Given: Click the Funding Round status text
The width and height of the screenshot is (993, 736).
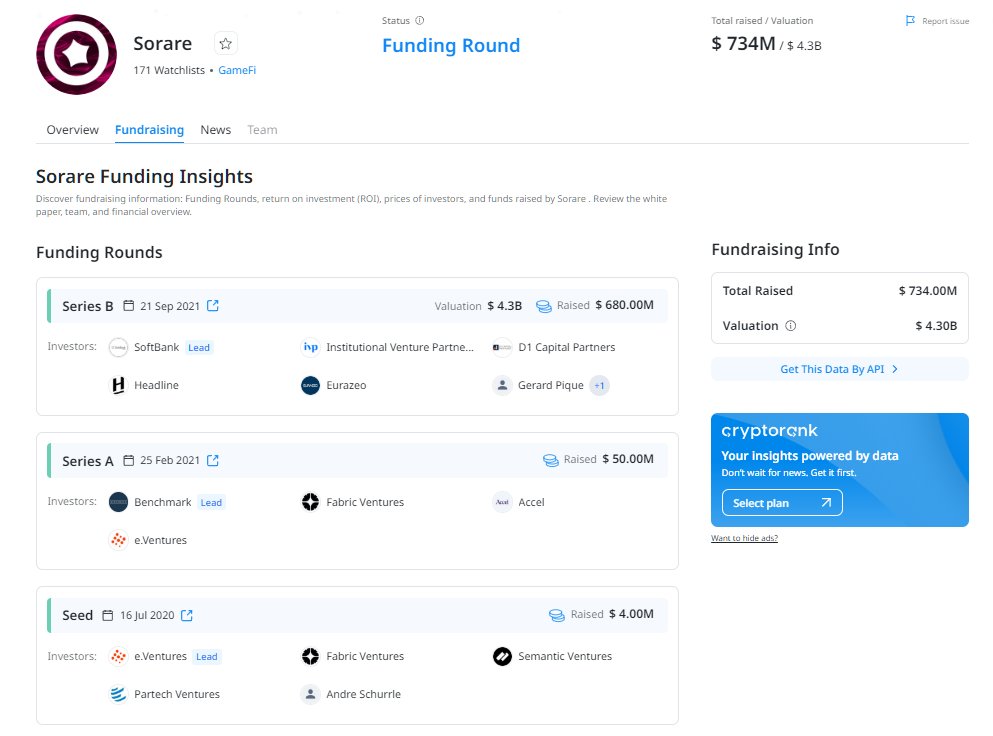Looking at the screenshot, I should [451, 46].
